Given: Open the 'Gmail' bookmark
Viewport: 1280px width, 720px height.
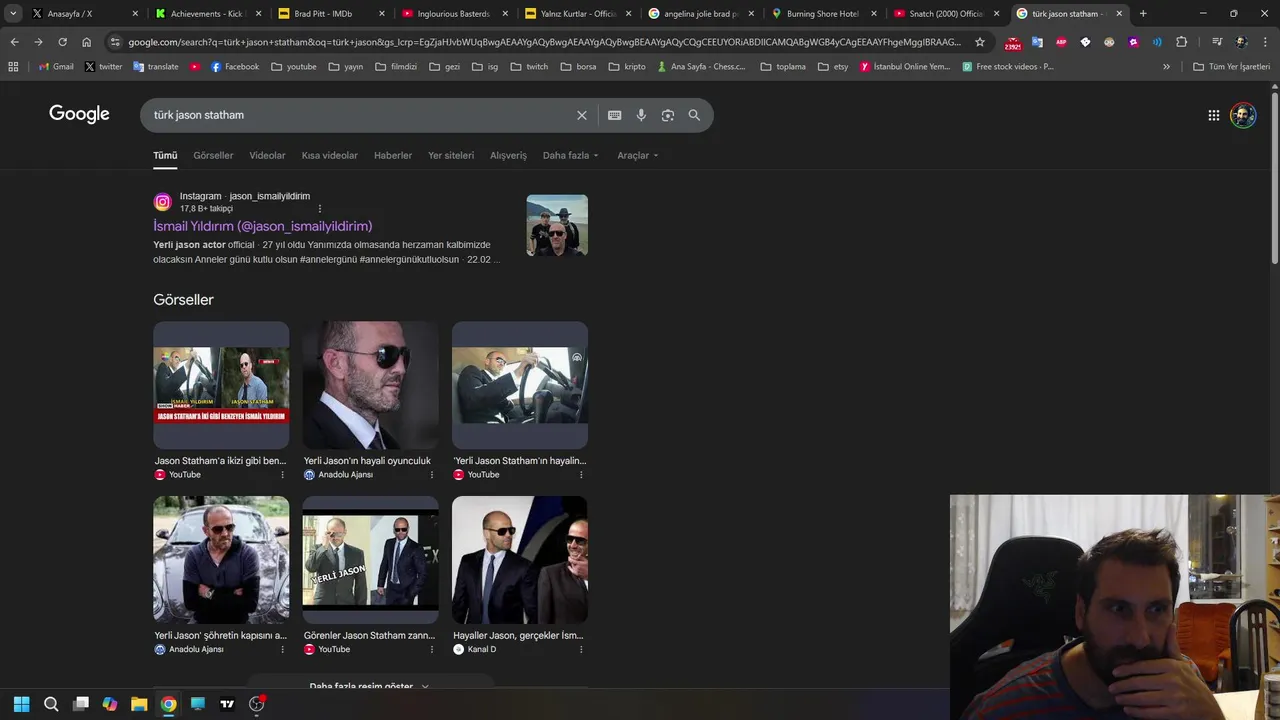Looking at the screenshot, I should pos(56,66).
